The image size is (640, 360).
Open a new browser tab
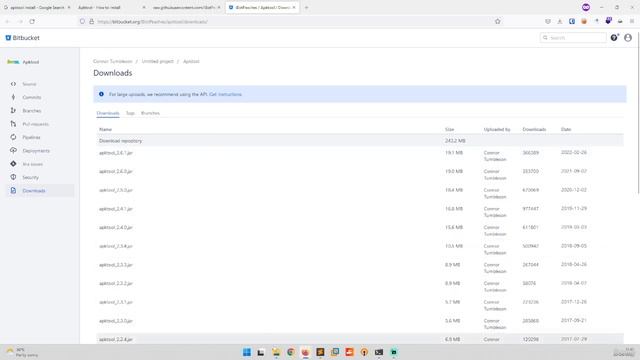[x=307, y=7]
